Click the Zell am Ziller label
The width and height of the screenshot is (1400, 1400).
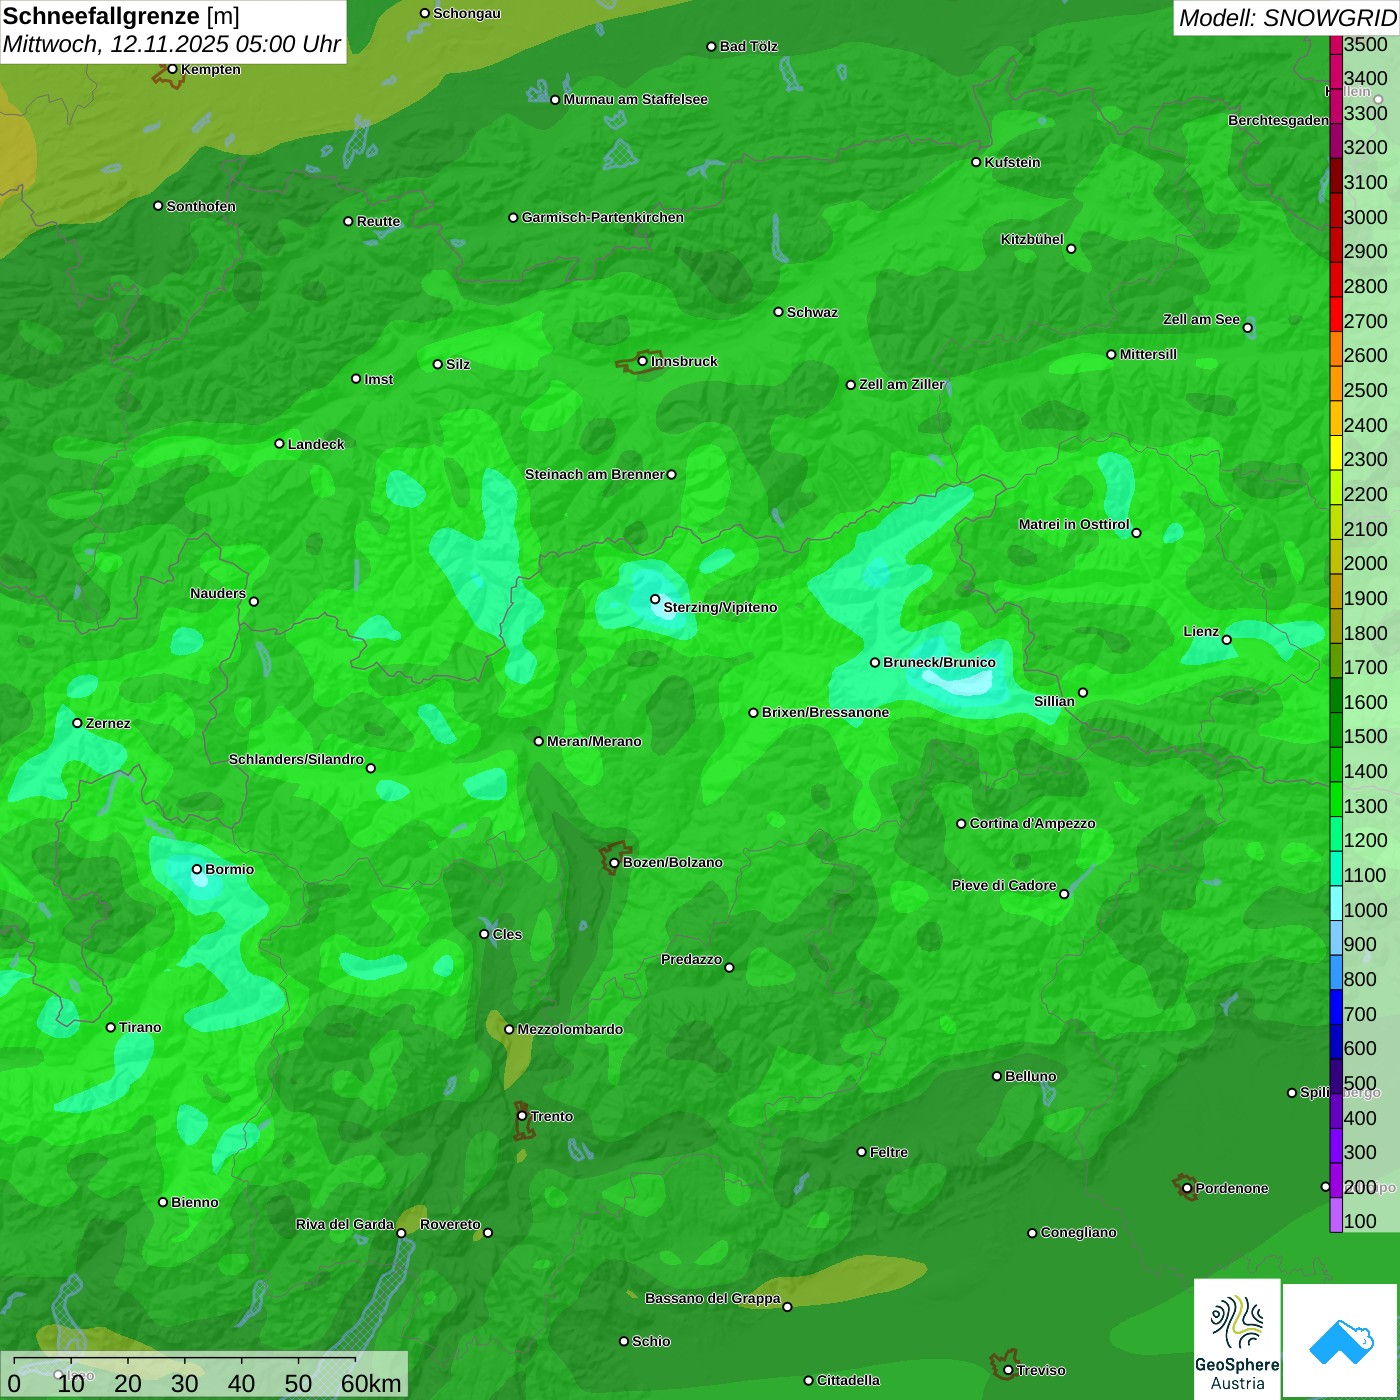(902, 384)
